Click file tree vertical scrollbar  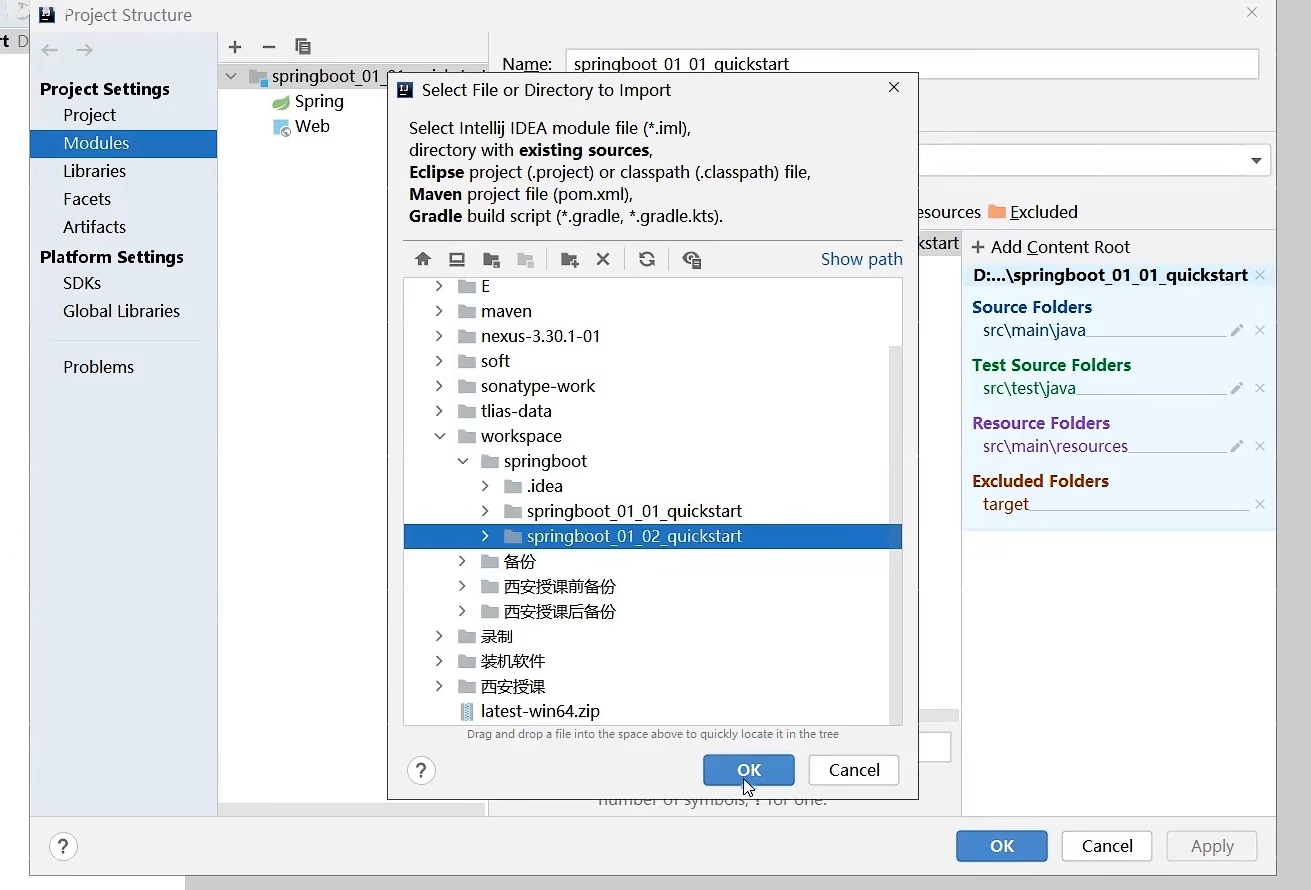pos(895,533)
